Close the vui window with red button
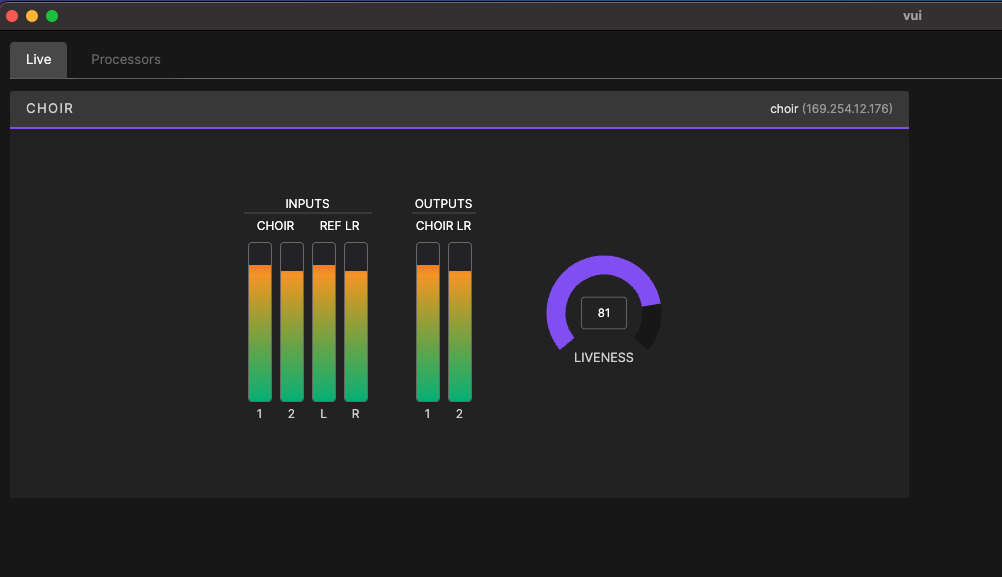 [12, 16]
